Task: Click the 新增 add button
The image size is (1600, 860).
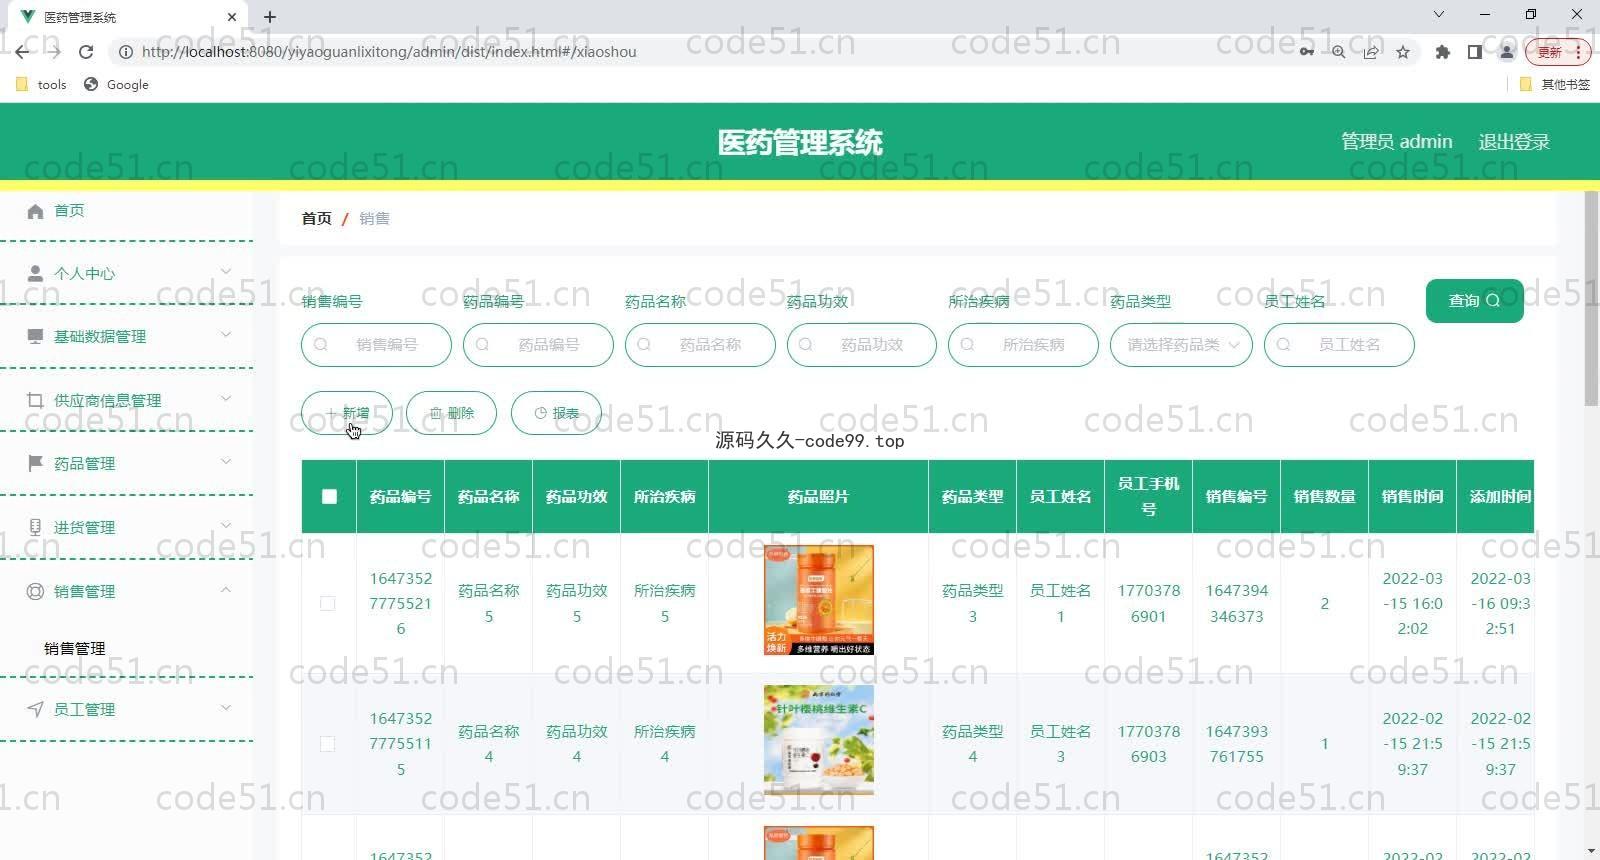Action: pyautogui.click(x=347, y=413)
